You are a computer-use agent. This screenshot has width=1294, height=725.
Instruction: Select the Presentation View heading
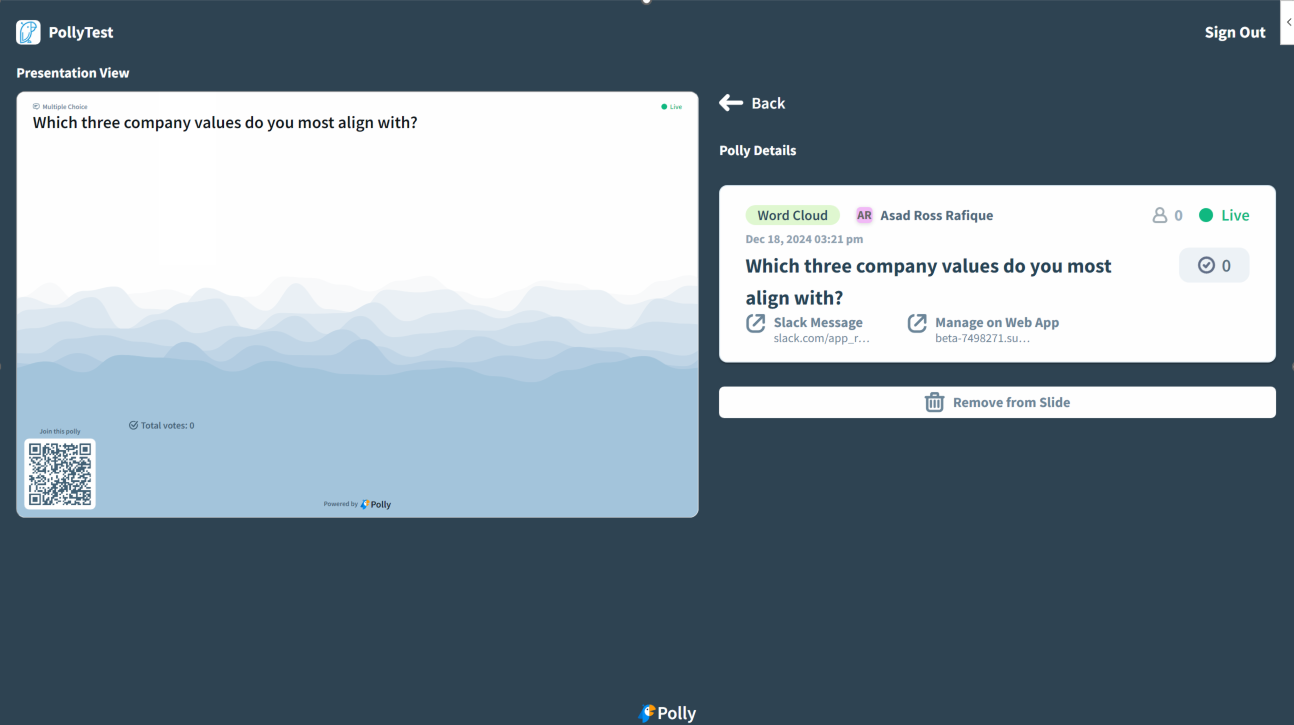[72, 72]
